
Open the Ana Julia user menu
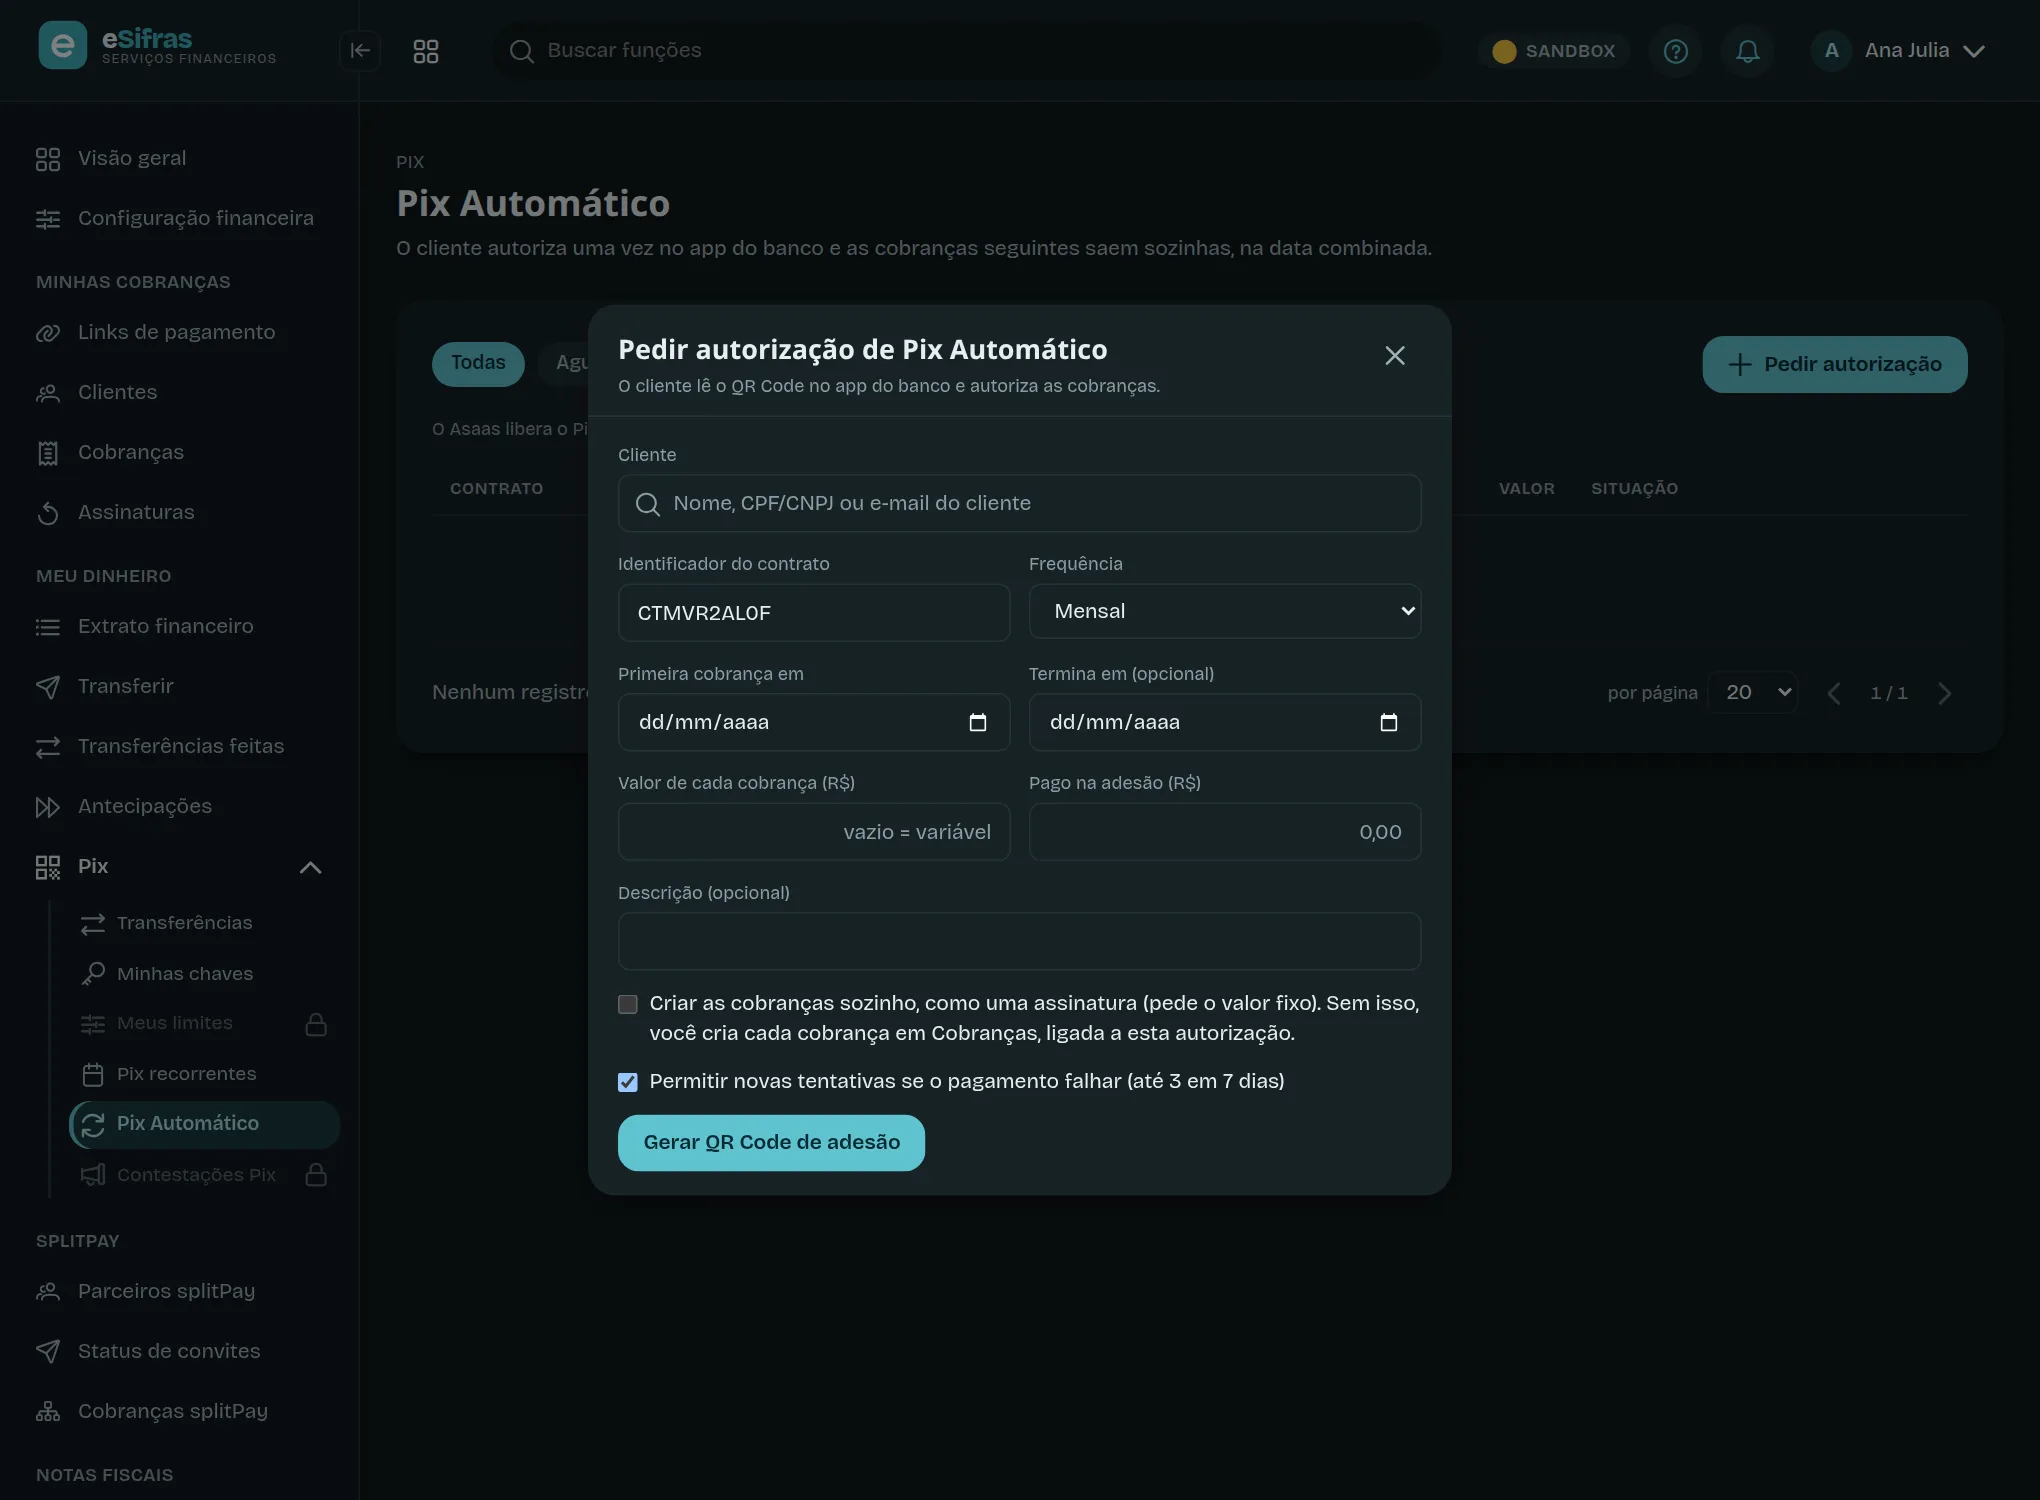coord(1900,51)
